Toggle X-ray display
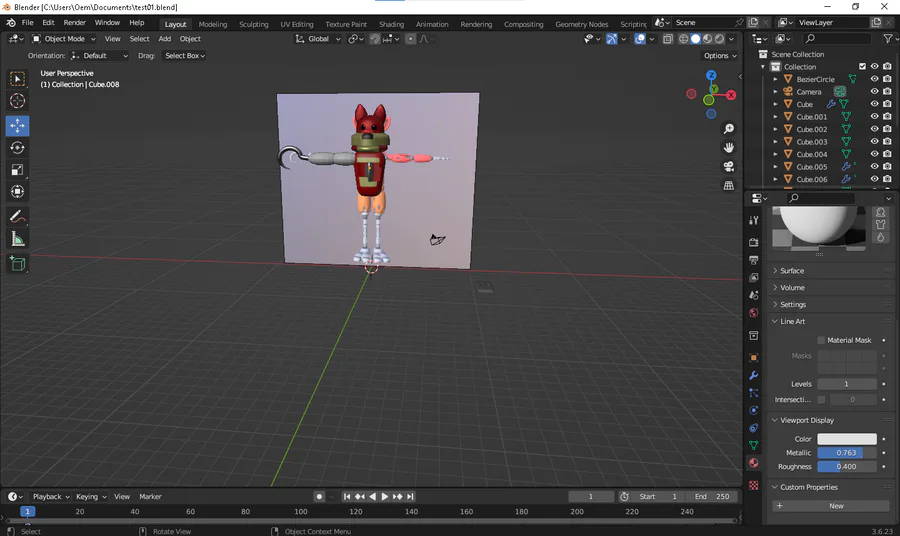 point(668,39)
